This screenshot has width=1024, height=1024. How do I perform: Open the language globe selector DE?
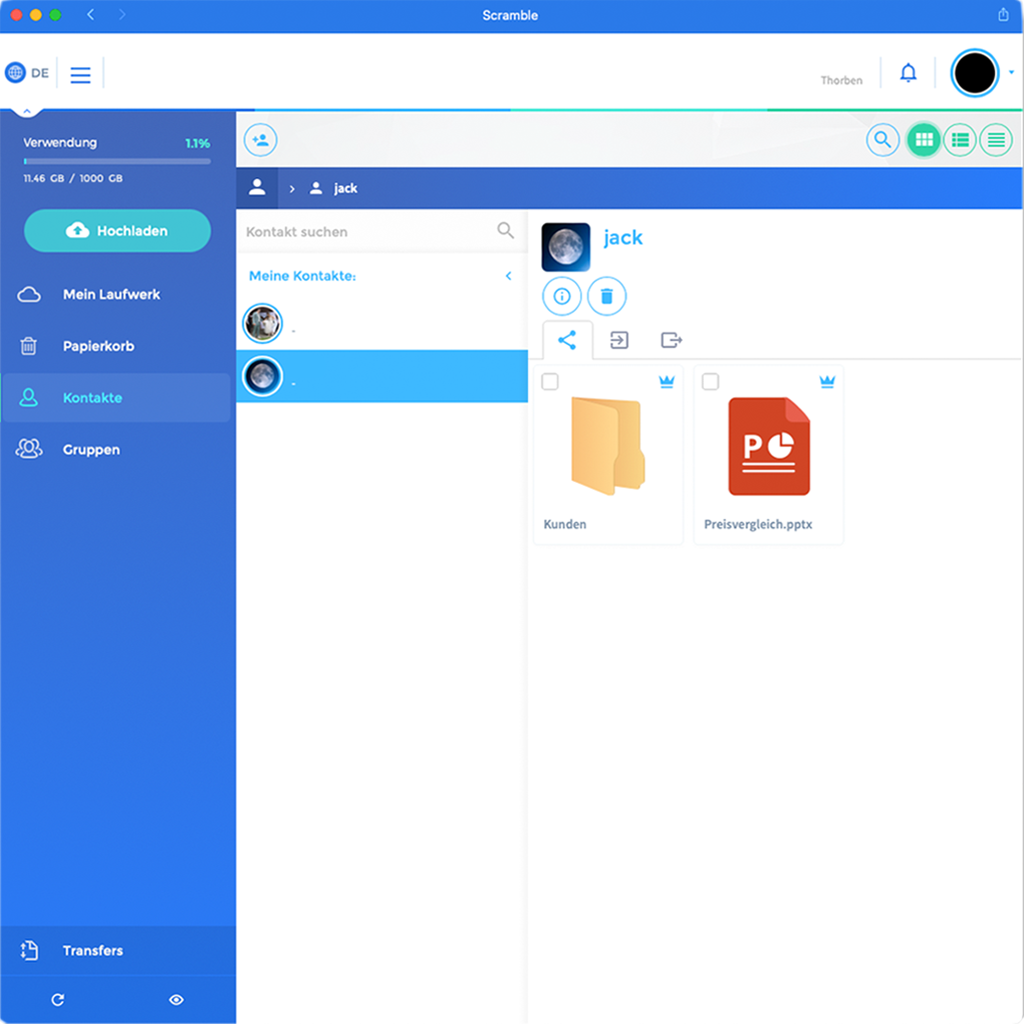27,72
